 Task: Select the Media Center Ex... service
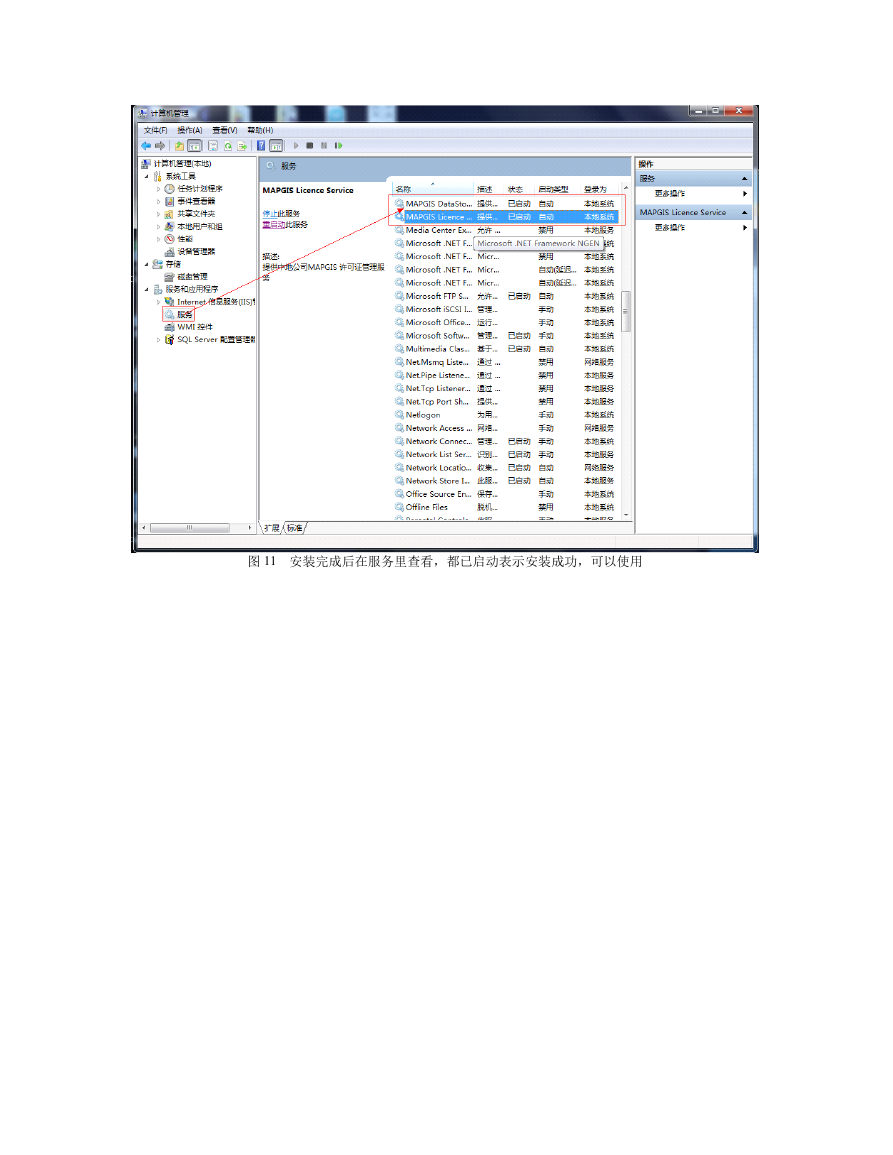pyautogui.click(x=505, y=230)
